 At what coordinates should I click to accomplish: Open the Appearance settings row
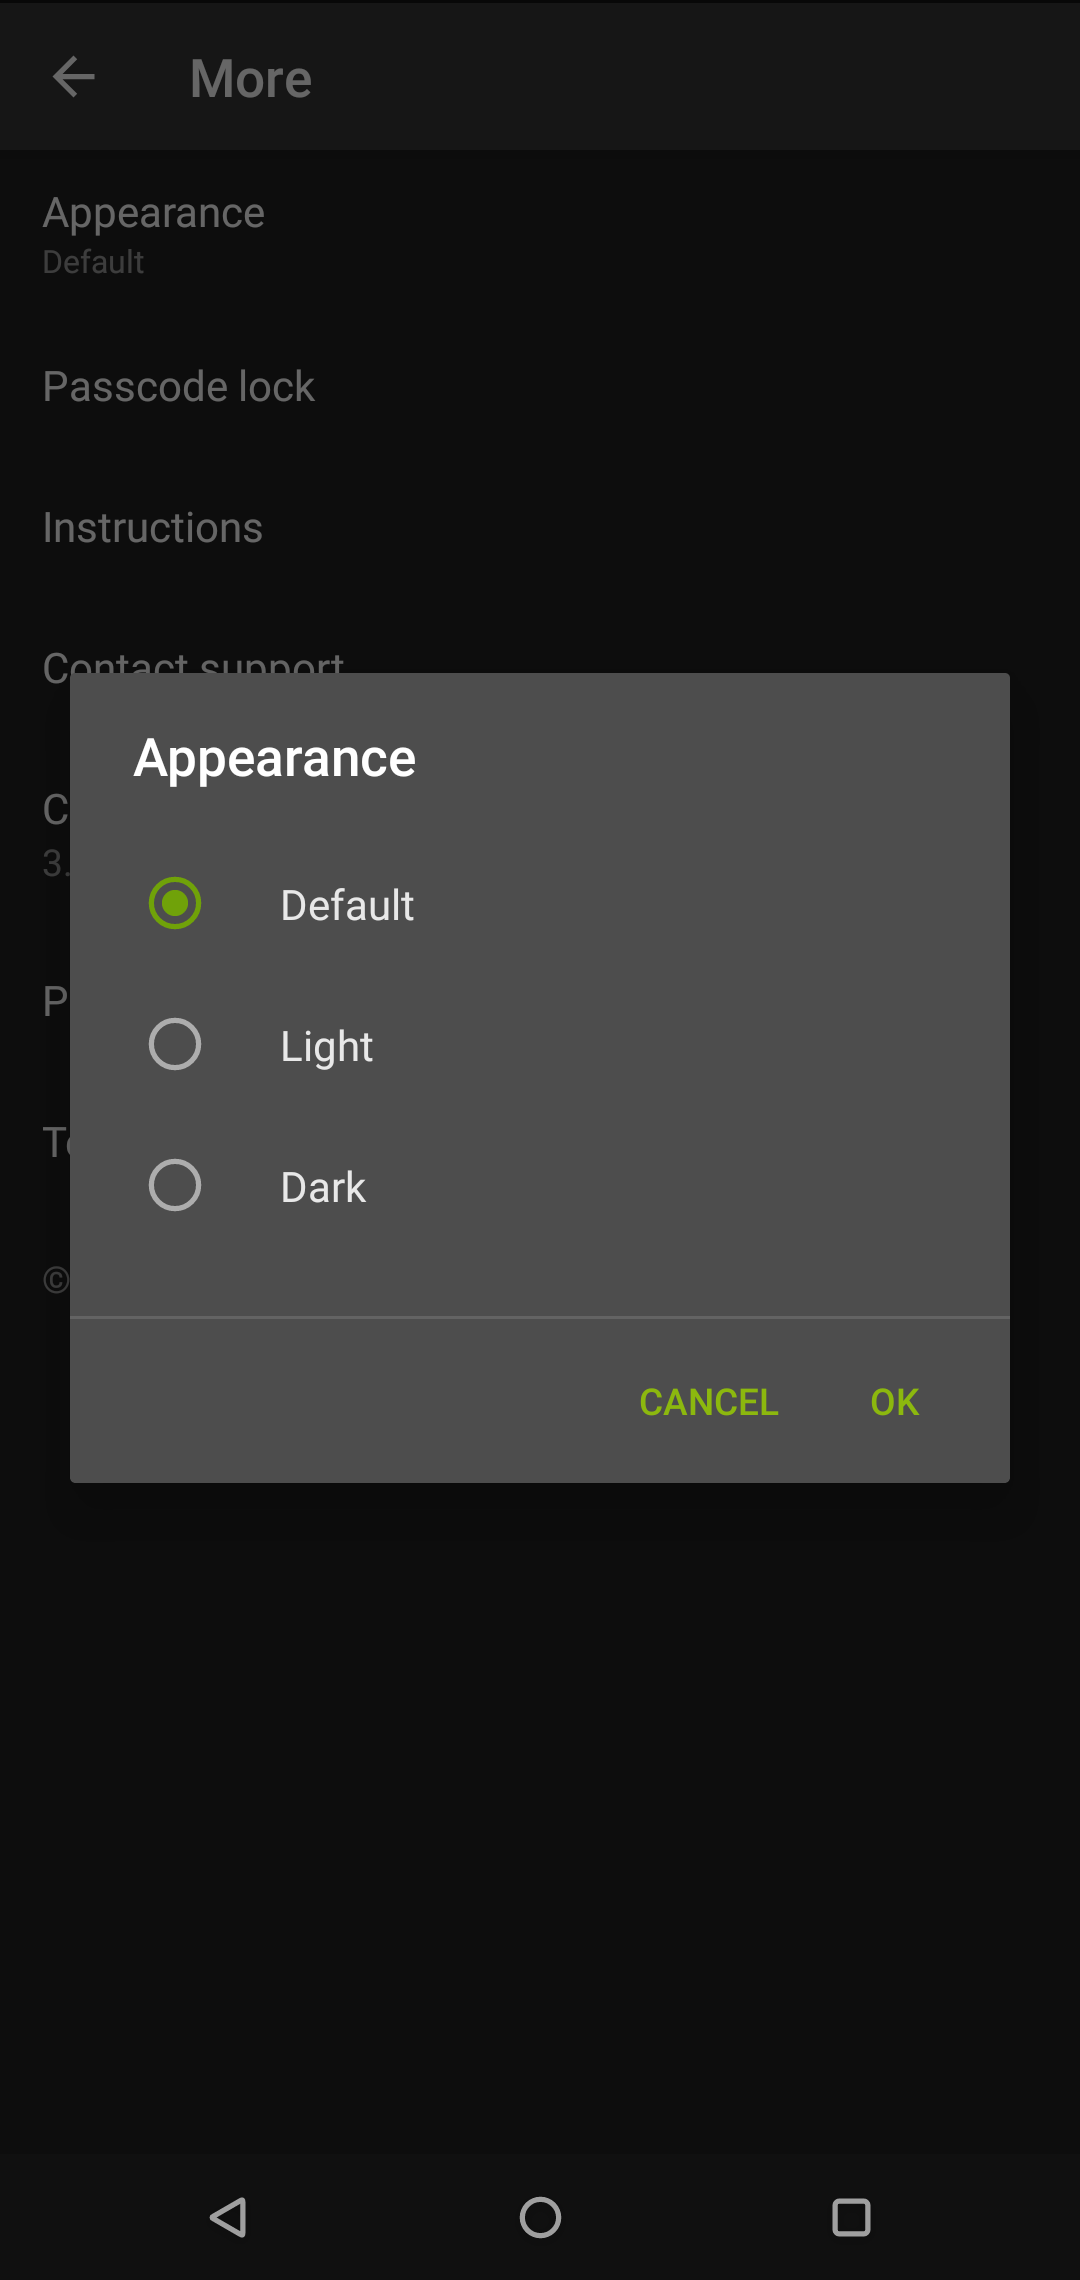[x=540, y=236]
